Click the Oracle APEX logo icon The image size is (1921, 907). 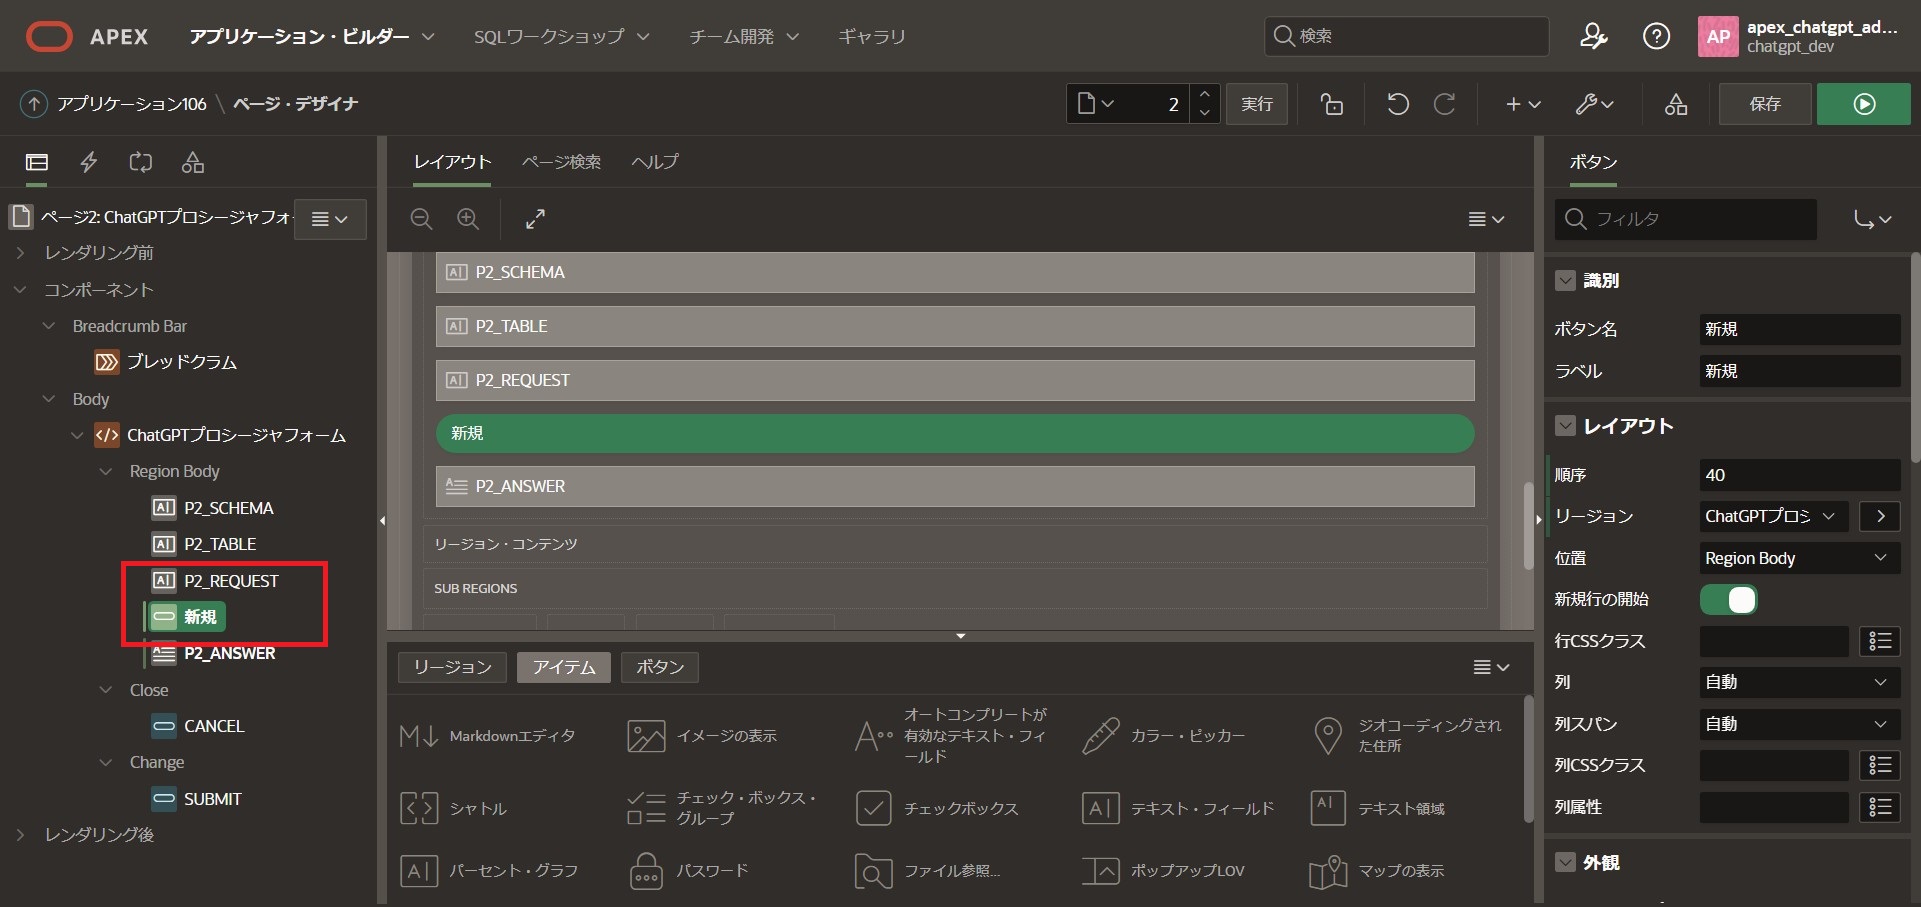tap(49, 37)
